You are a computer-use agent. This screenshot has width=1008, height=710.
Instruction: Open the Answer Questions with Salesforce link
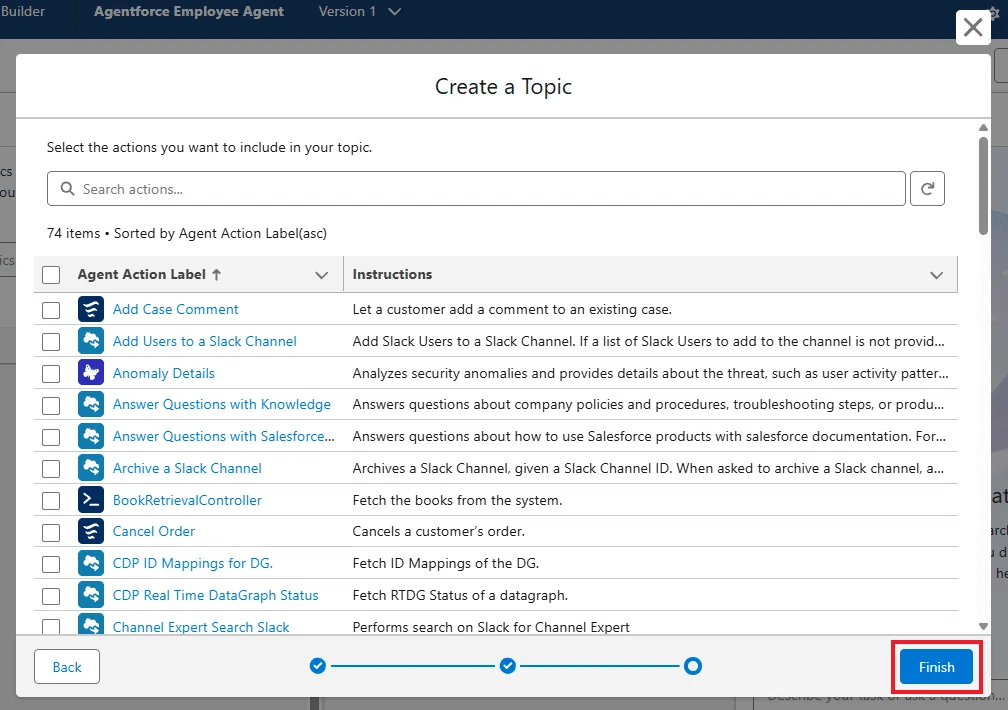click(x=224, y=436)
